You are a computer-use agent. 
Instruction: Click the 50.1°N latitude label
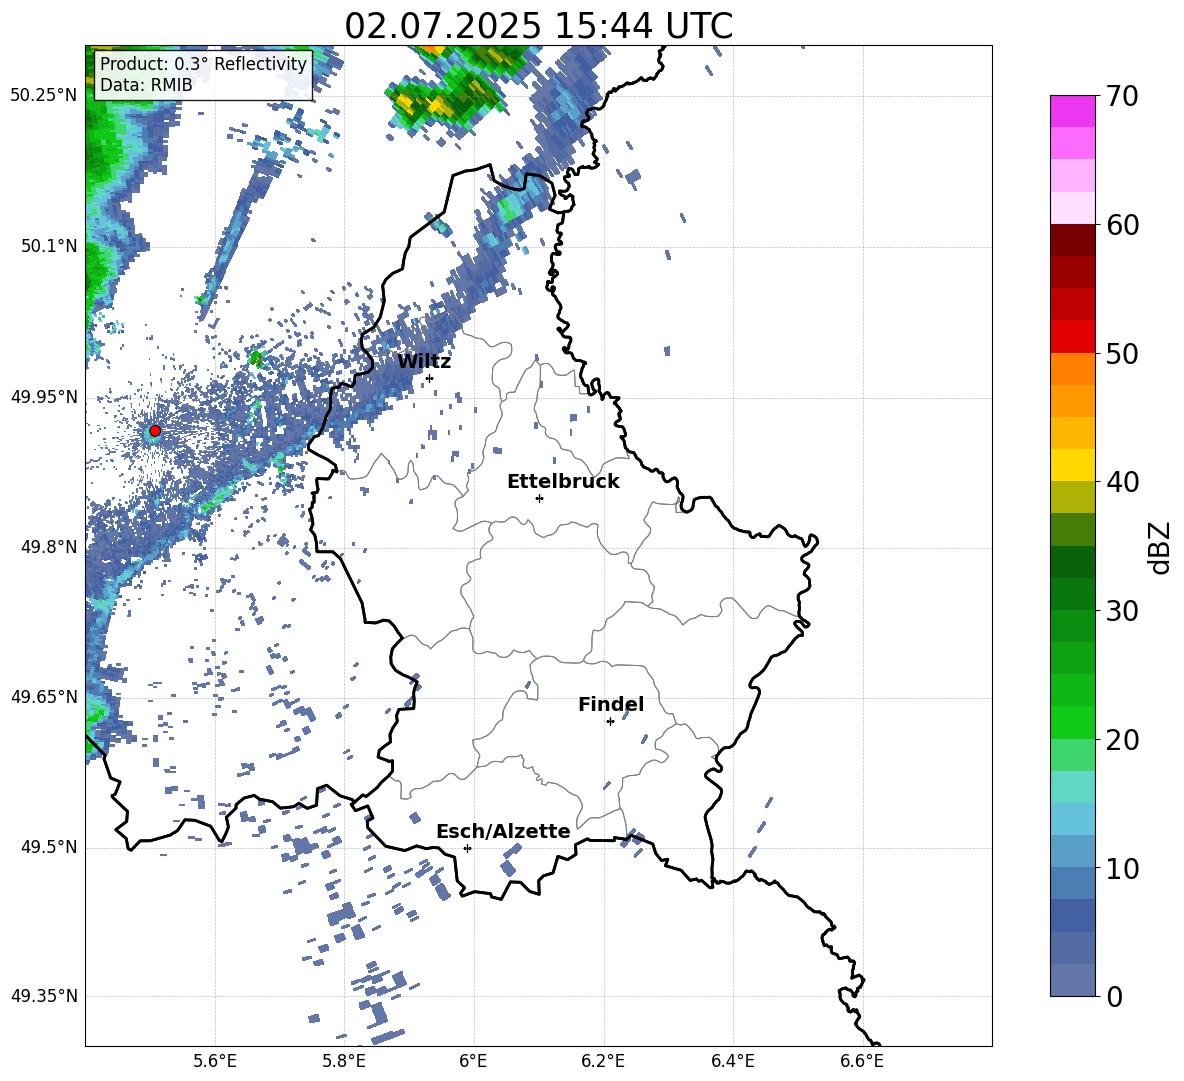pos(49,247)
